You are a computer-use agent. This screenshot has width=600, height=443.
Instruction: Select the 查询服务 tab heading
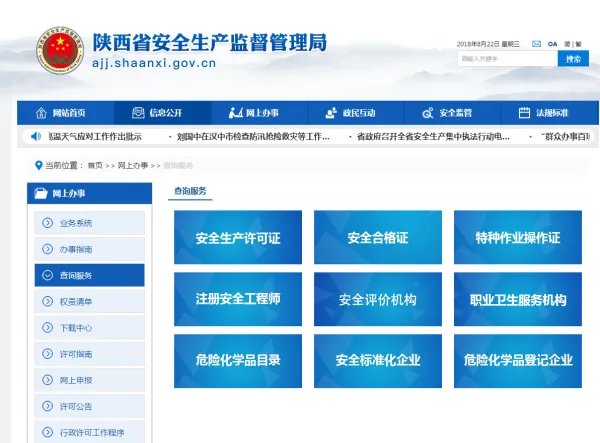point(190,191)
